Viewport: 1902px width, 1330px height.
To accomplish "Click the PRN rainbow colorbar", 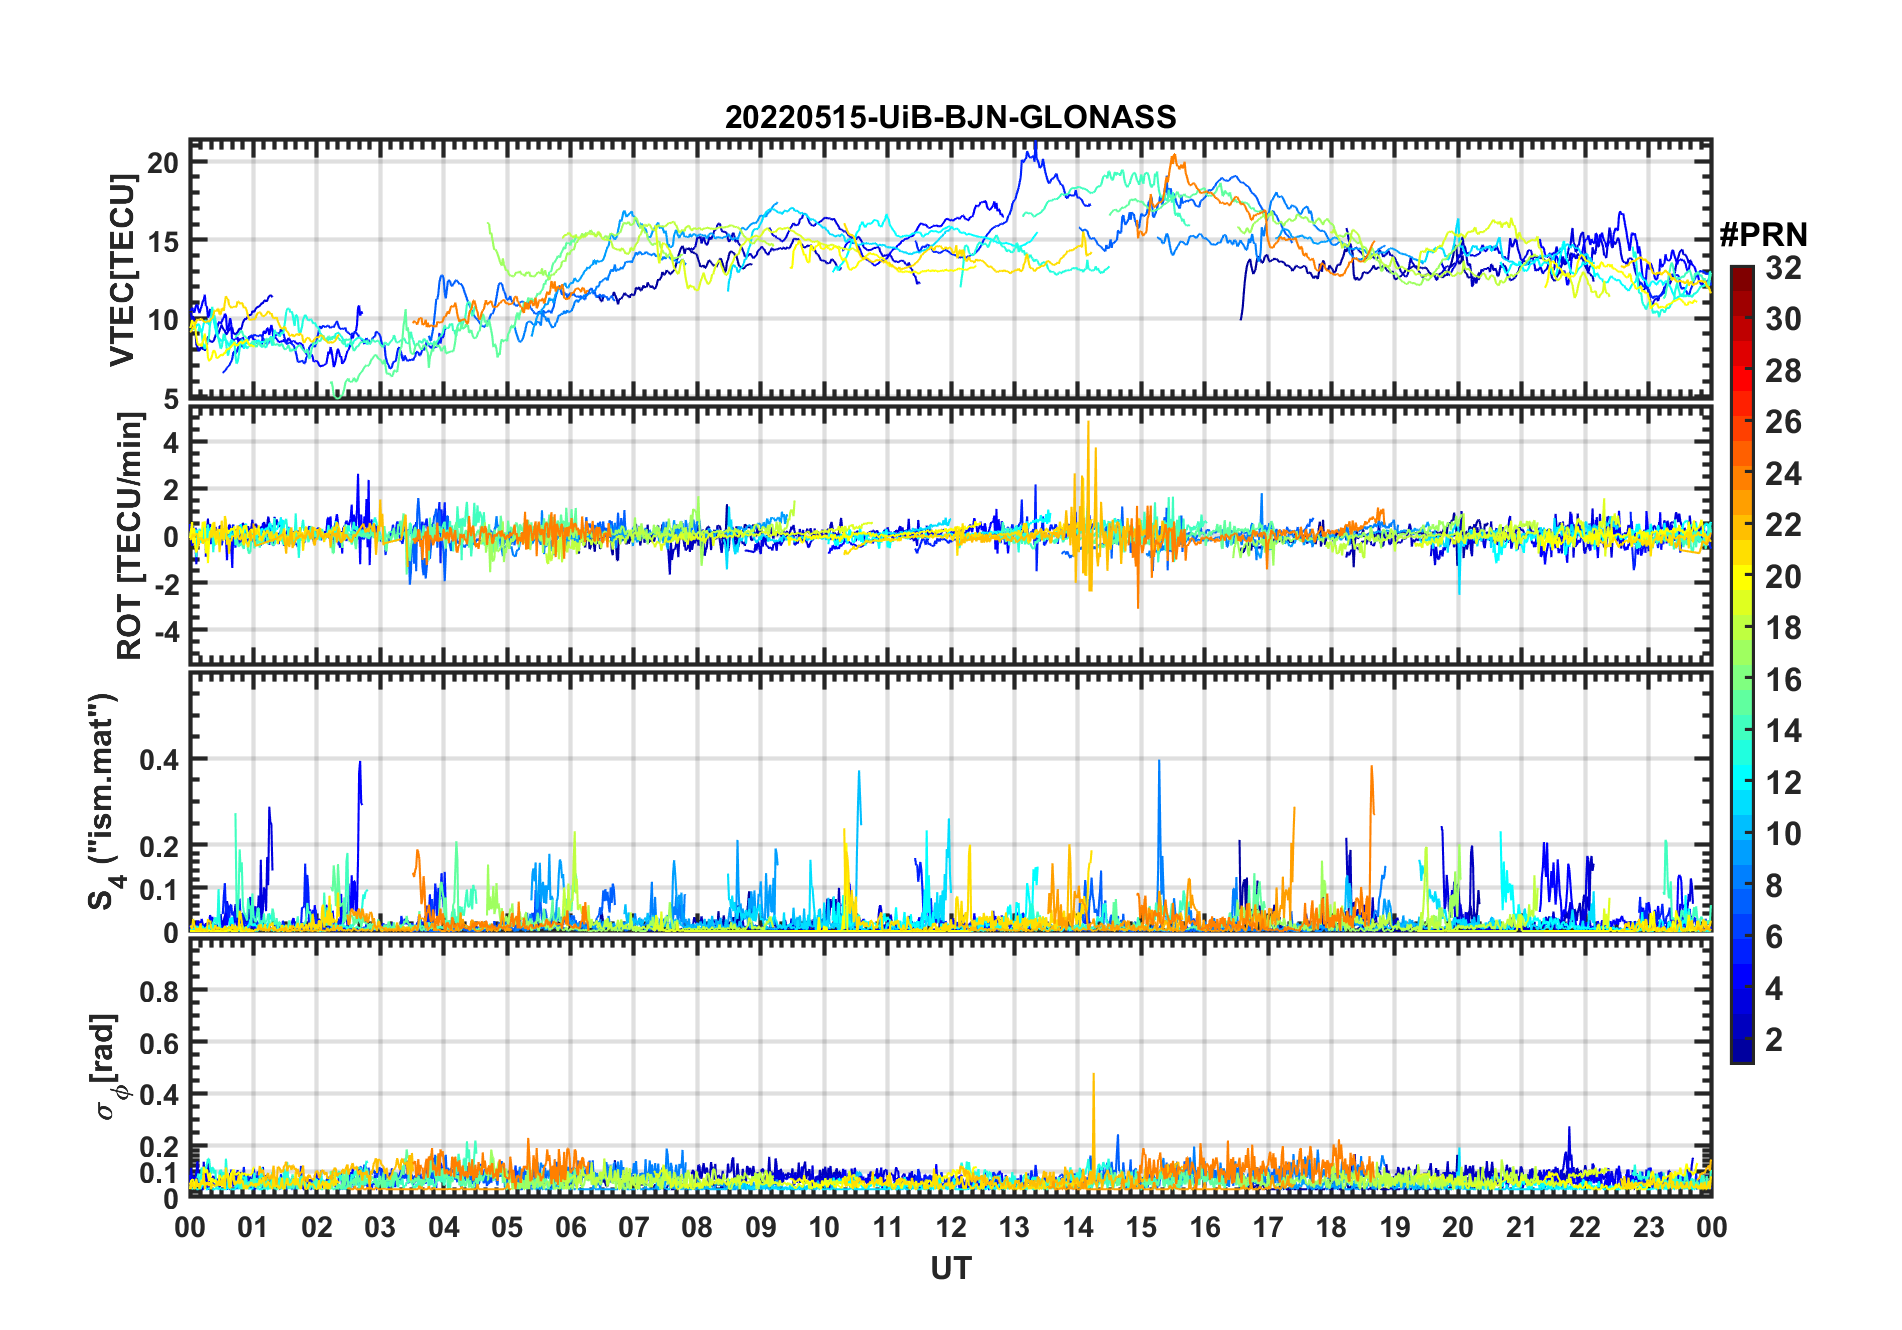I will pyautogui.click(x=1741, y=664).
